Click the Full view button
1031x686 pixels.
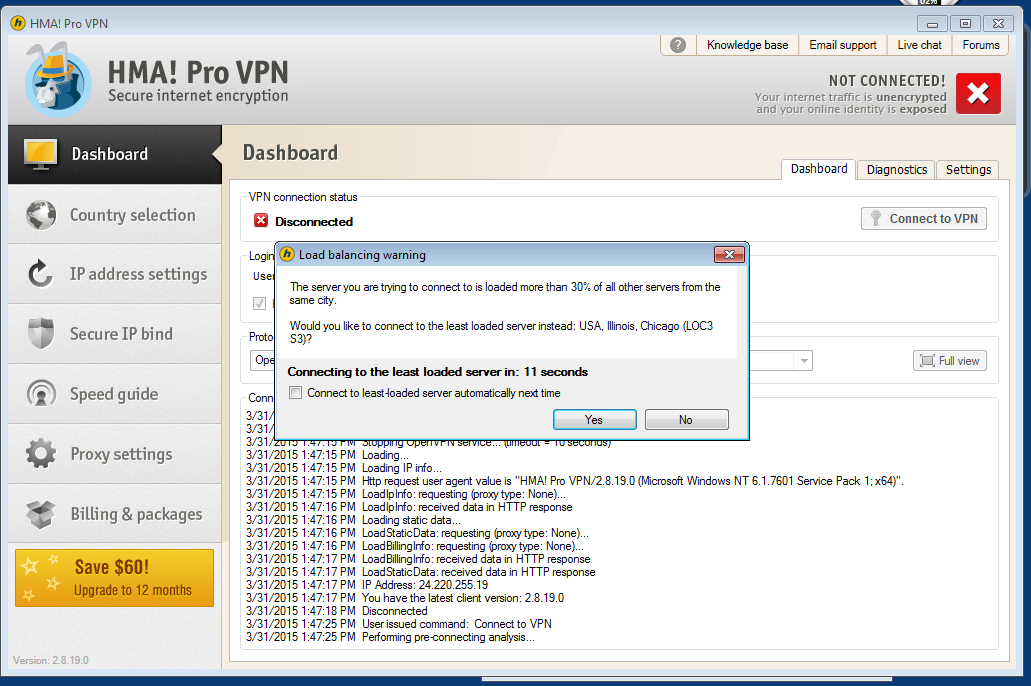point(949,360)
